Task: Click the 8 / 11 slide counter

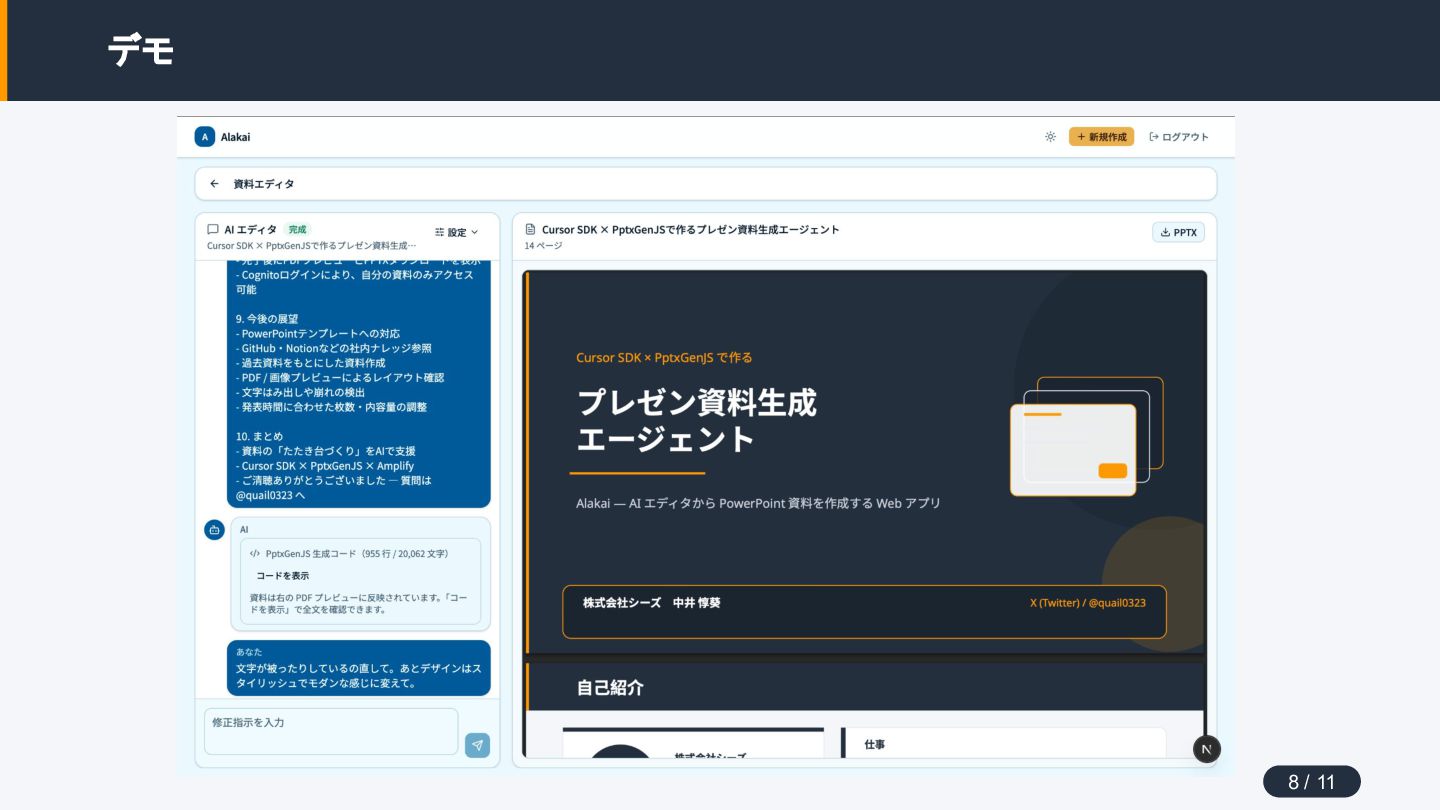Action: (1312, 782)
